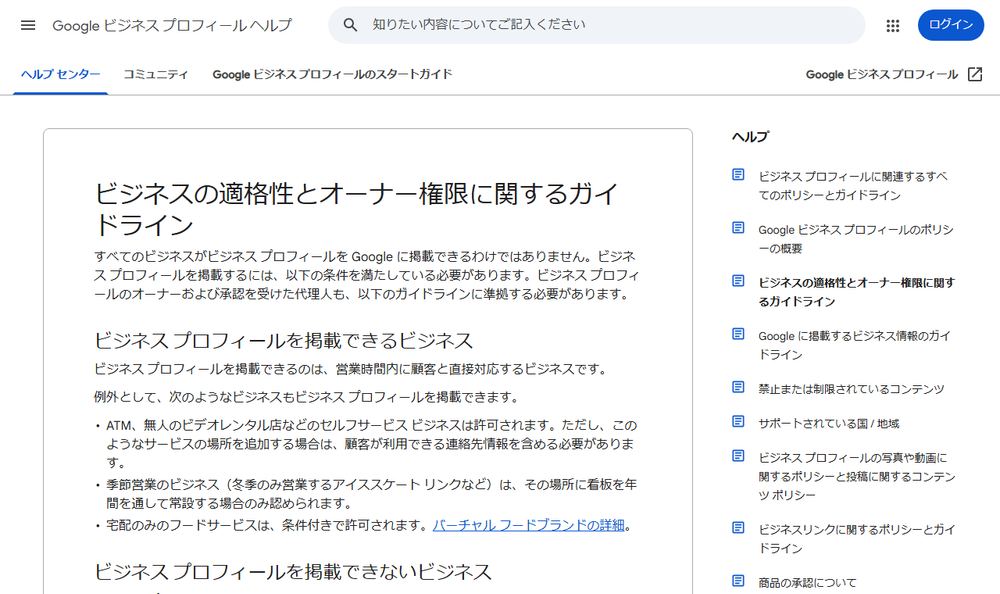This screenshot has height=594, width=1000.
Task: Click document icon beside 商品の承認について
Action: (x=738, y=581)
